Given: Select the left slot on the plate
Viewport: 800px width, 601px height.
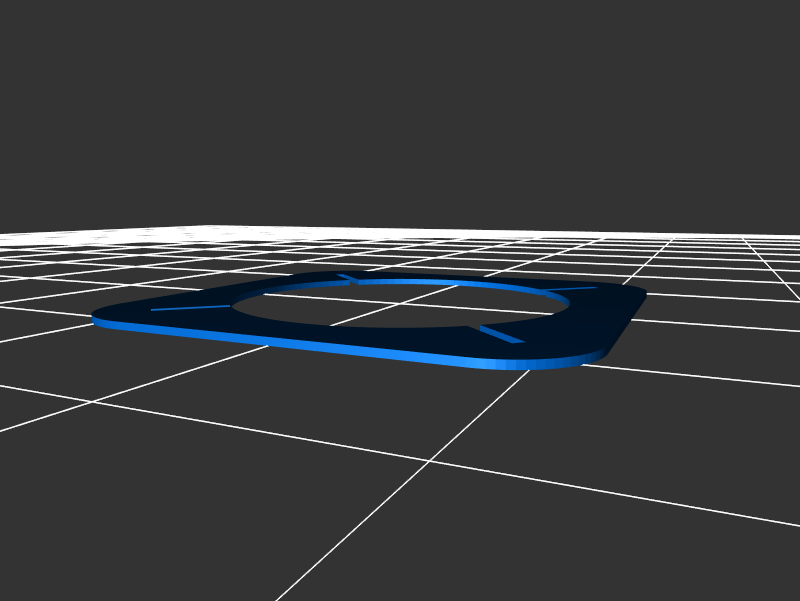Looking at the screenshot, I should 190,307.
